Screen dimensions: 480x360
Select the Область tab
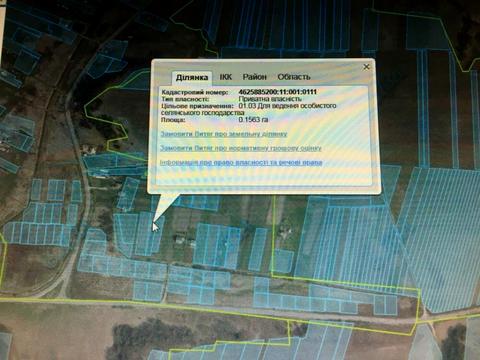[x=294, y=77]
